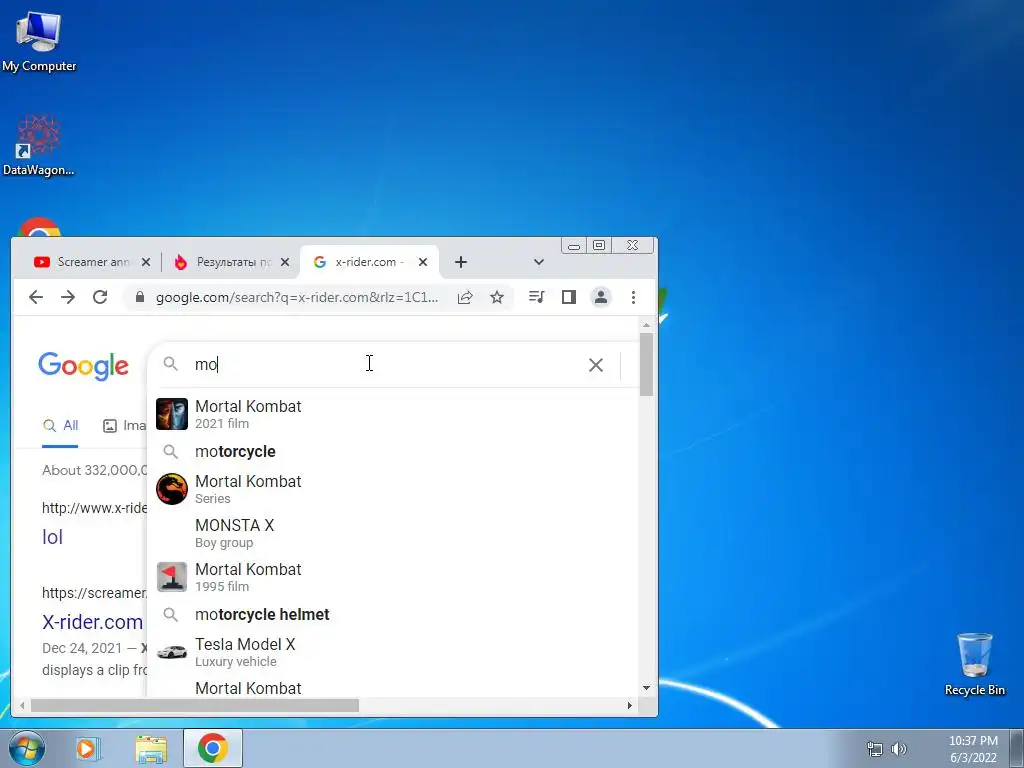Minimize the Chrome window

pos(574,246)
